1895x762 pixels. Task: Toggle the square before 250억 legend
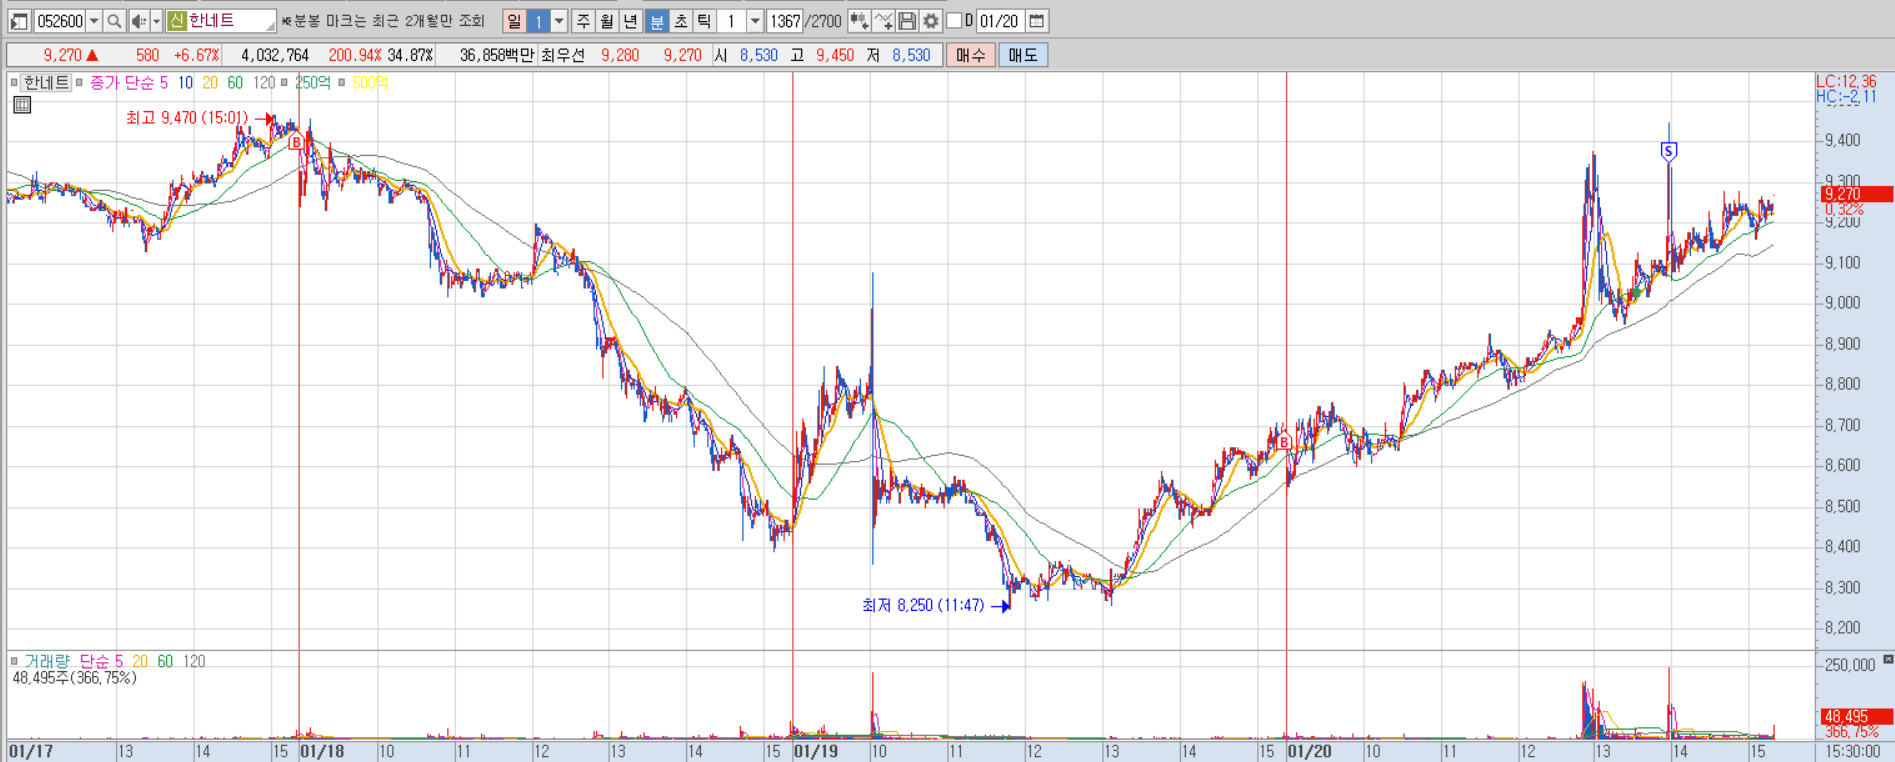click(285, 83)
